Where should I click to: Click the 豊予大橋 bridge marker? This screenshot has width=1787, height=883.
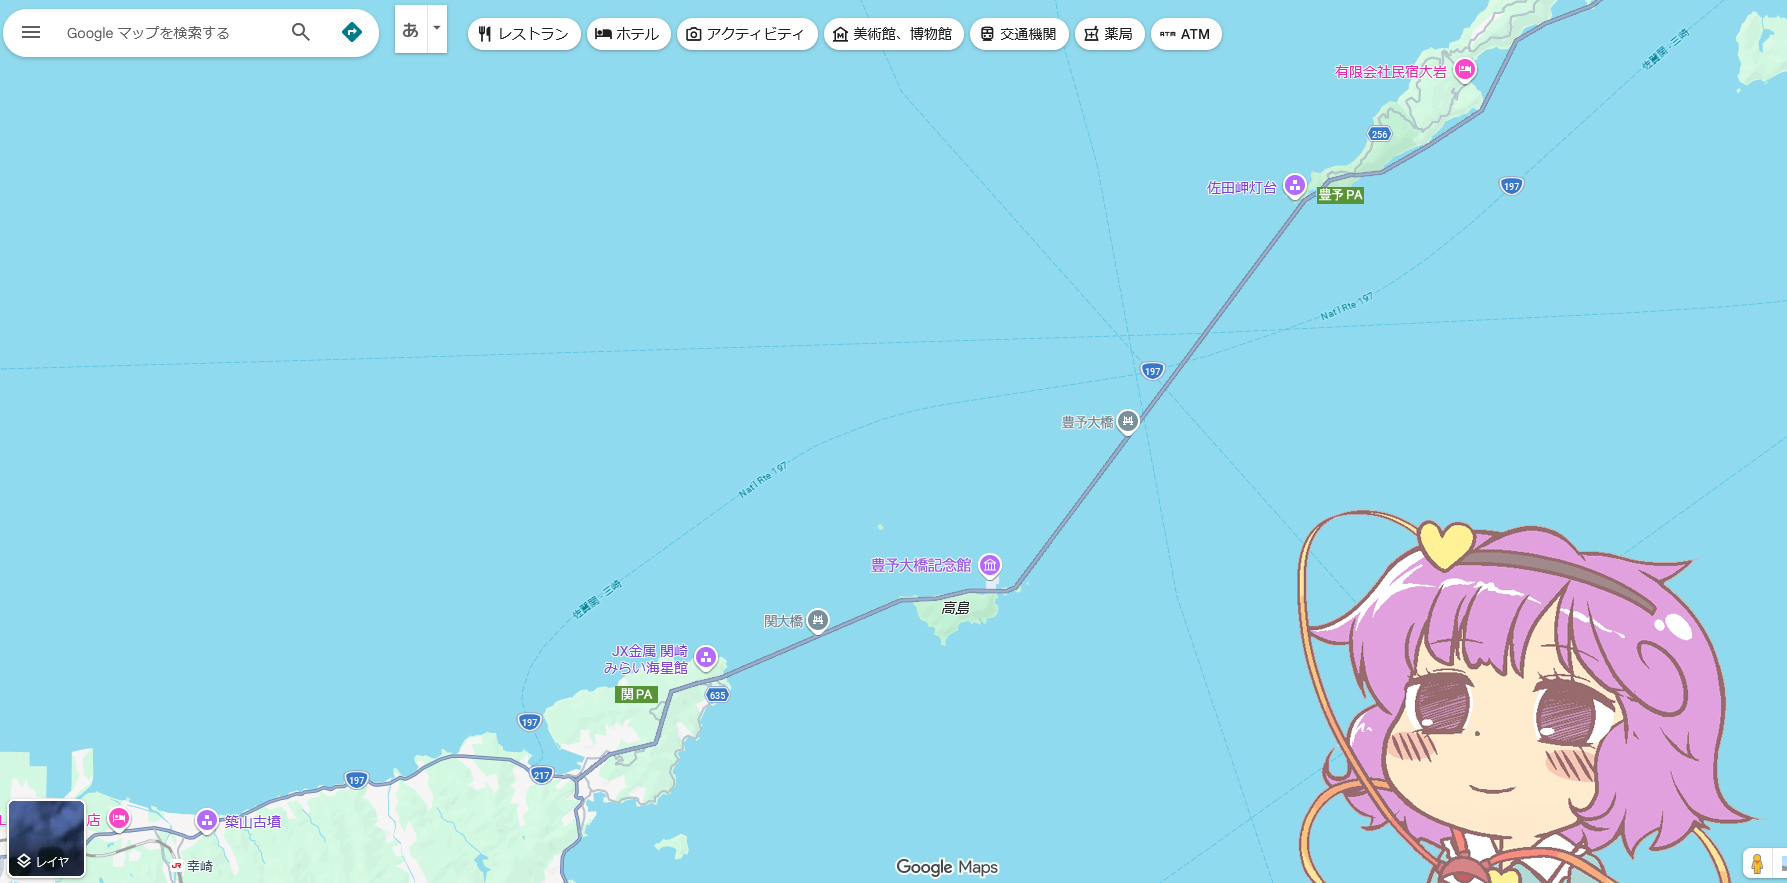[1128, 421]
